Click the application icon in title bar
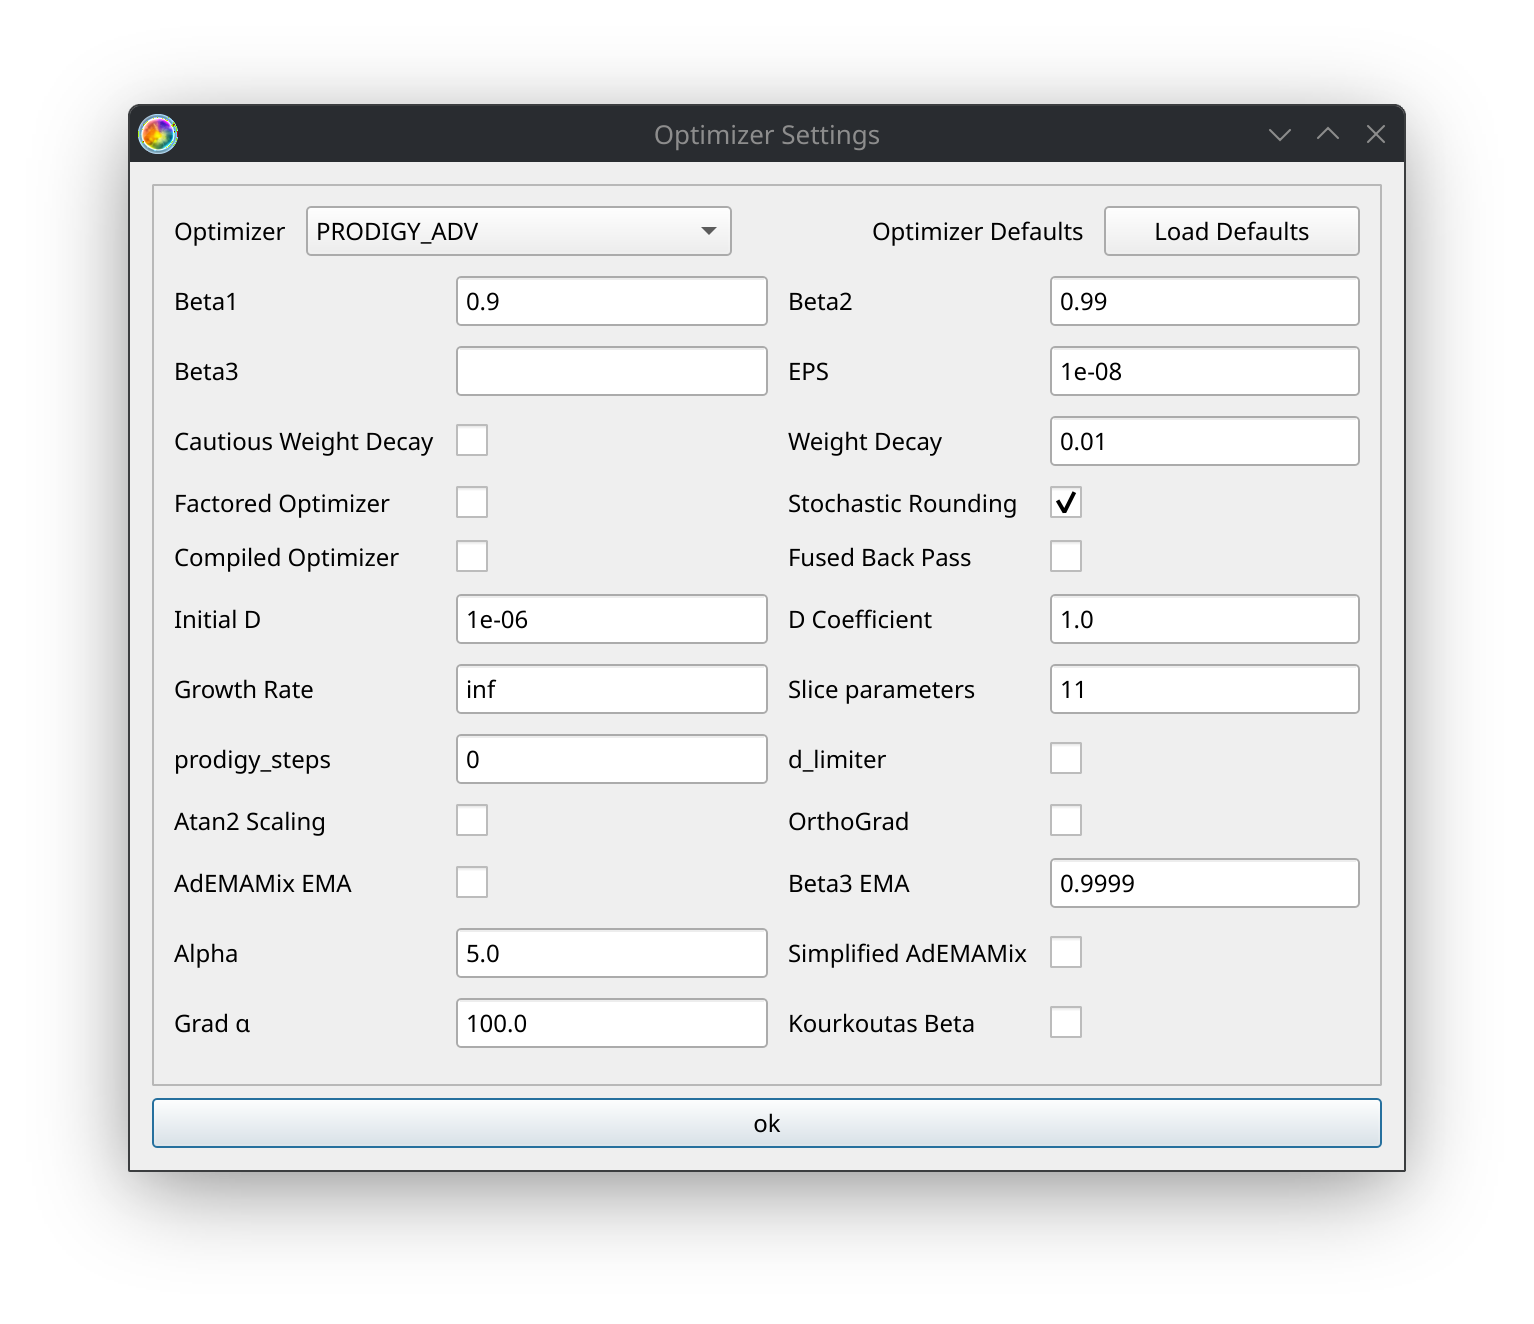 [x=158, y=134]
